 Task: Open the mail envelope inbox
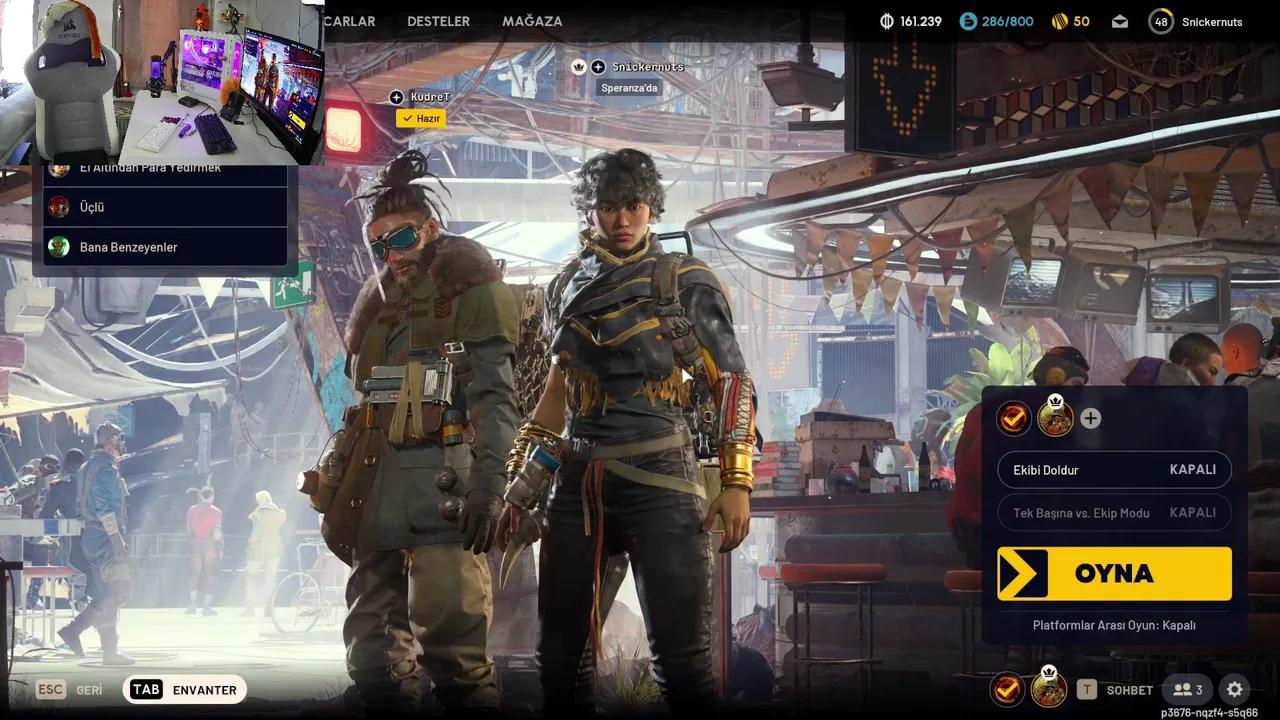(1120, 21)
